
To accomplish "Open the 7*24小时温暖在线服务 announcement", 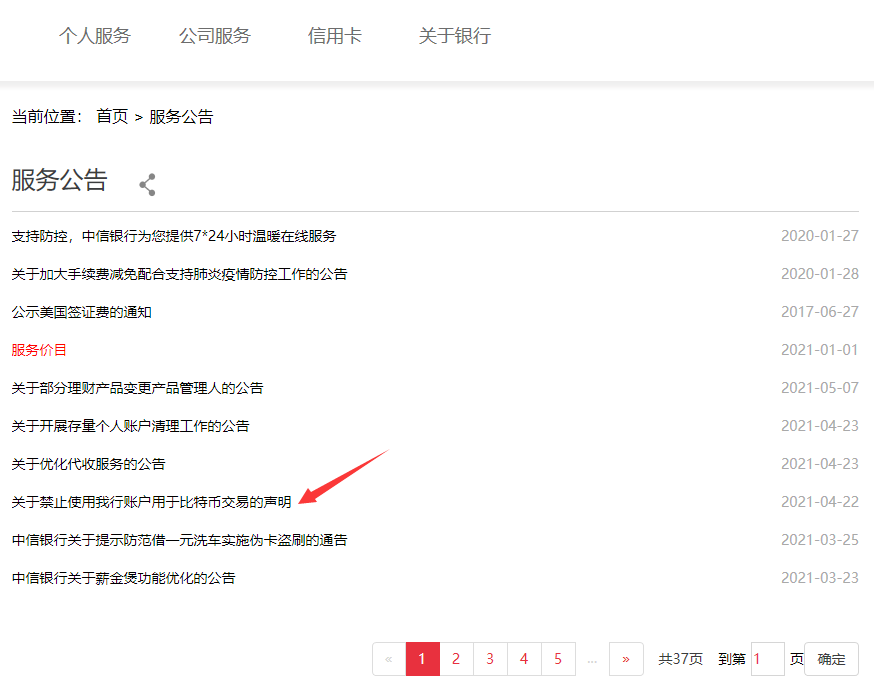I will coord(174,236).
